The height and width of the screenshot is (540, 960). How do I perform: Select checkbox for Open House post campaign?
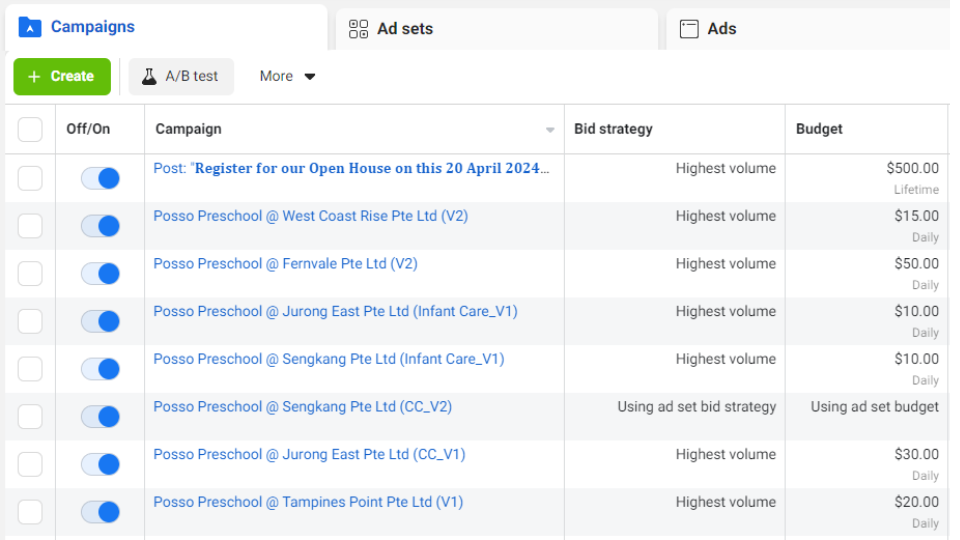tap(30, 178)
